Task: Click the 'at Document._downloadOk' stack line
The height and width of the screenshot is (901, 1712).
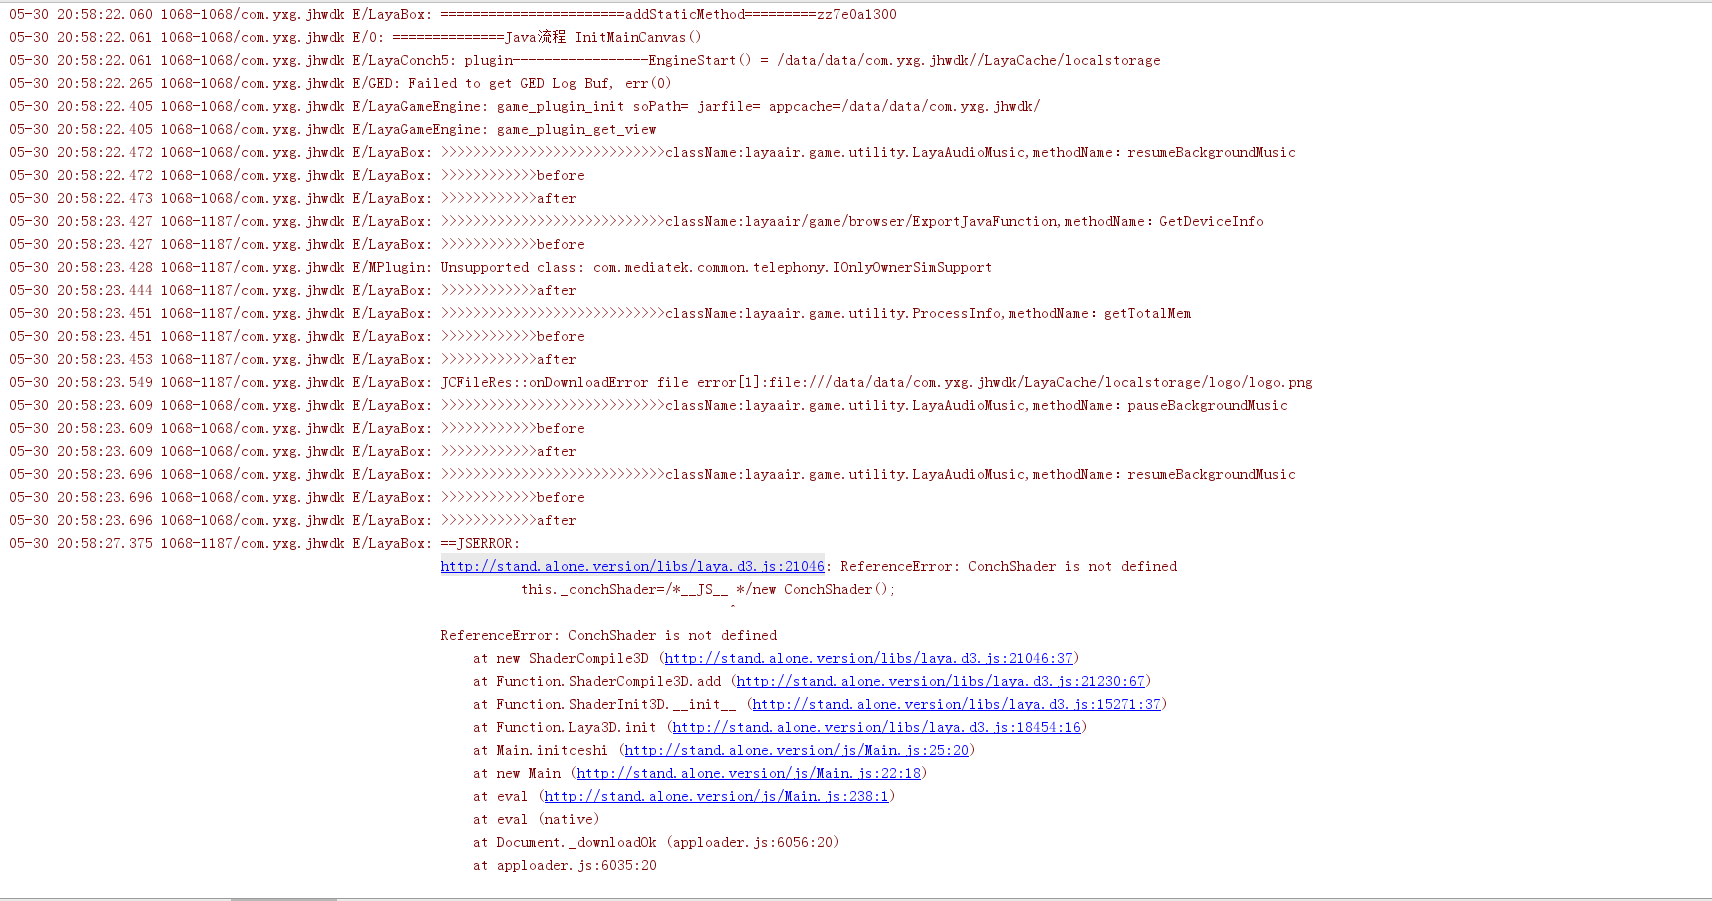Action: (655, 843)
